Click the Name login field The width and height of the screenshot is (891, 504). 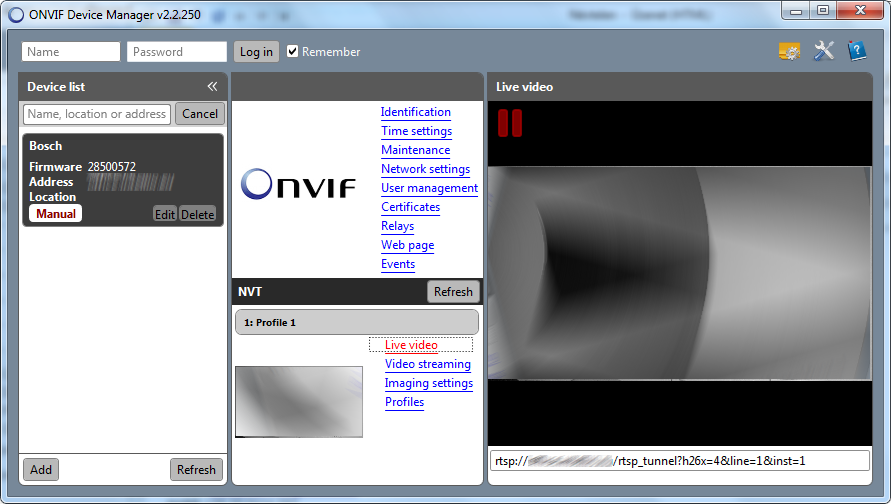71,52
